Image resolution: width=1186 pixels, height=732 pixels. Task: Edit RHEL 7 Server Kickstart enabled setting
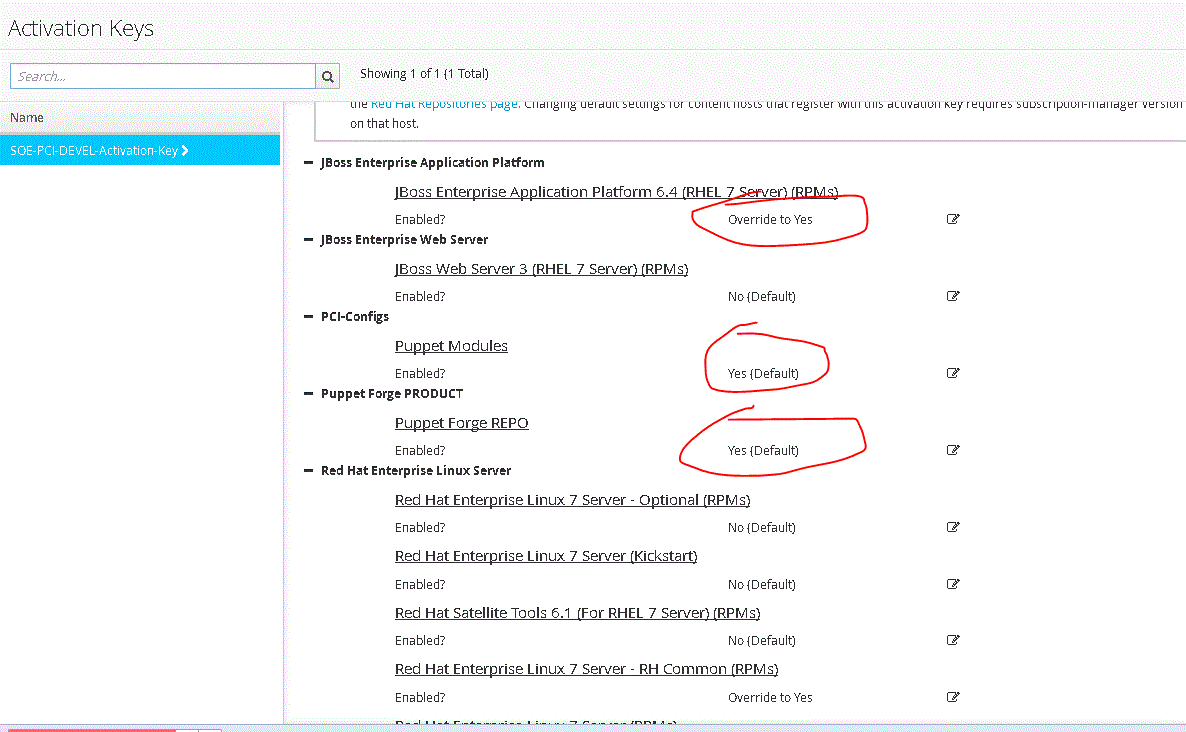click(x=953, y=584)
